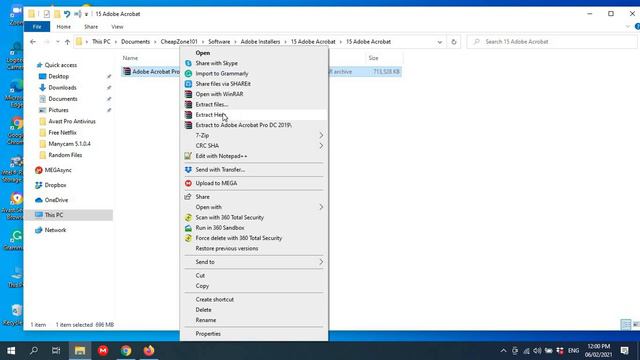Switch to Details view icon in status bar
The image size is (640, 360).
[x=626, y=324]
